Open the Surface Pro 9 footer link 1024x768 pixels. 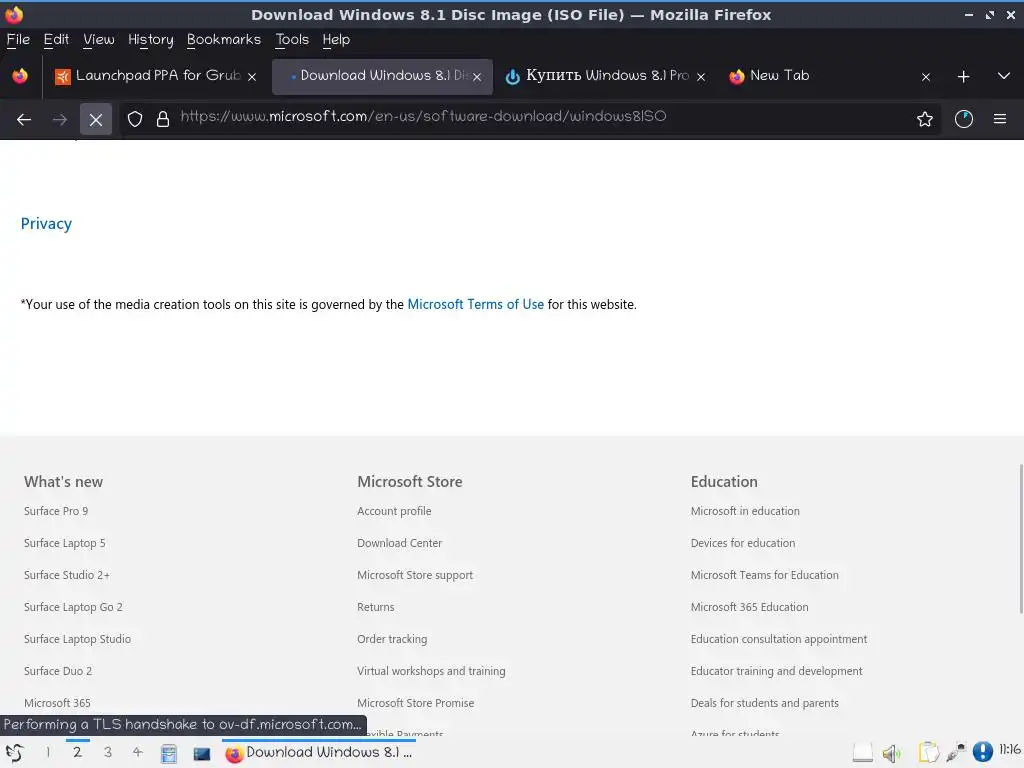click(56, 511)
